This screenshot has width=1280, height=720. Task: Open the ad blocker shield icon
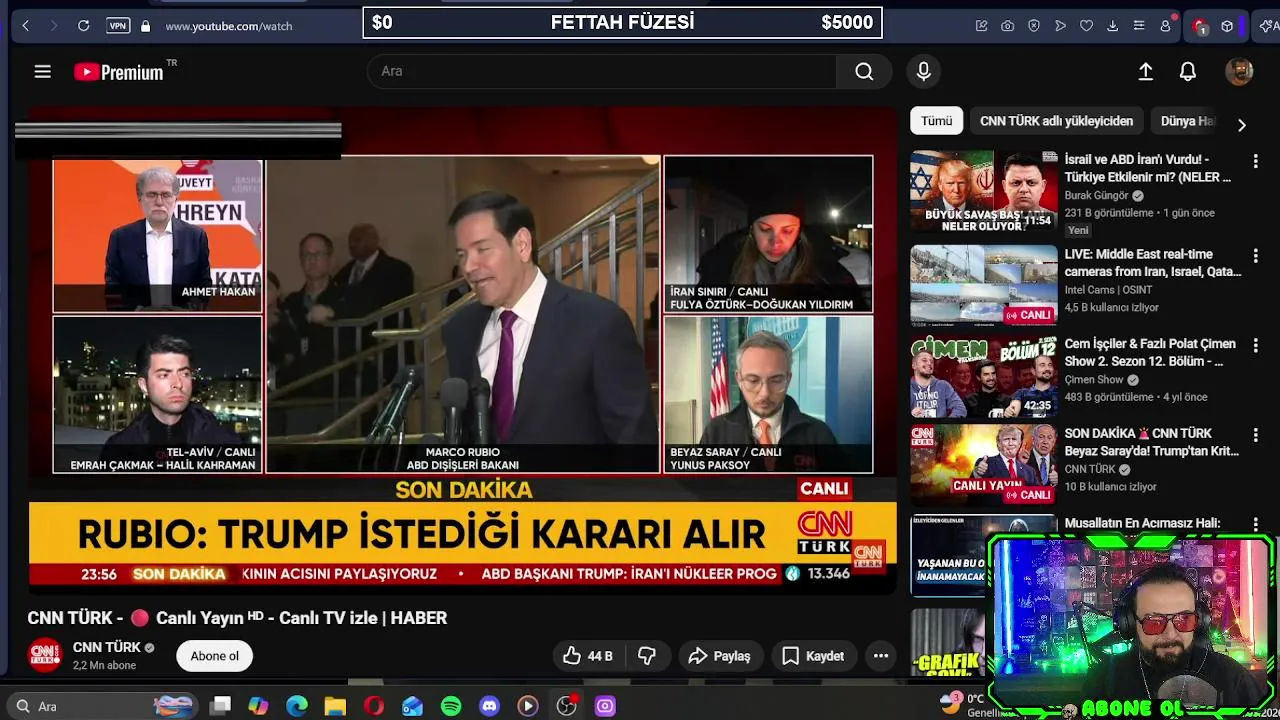(1034, 26)
